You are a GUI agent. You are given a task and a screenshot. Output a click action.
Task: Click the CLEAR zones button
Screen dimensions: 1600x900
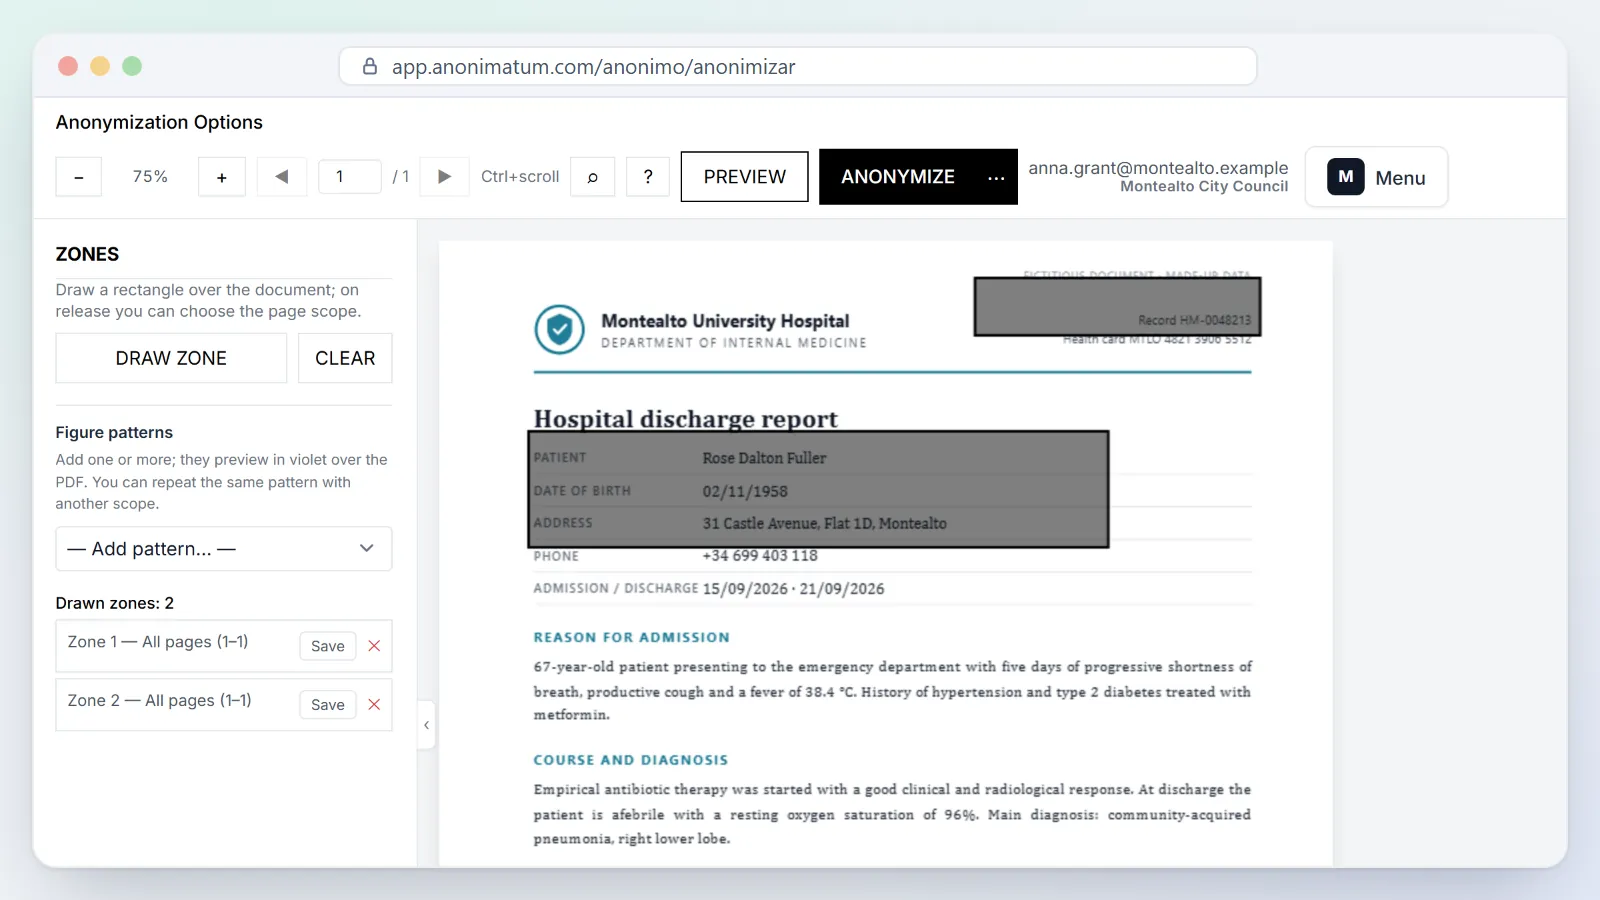[x=345, y=358]
